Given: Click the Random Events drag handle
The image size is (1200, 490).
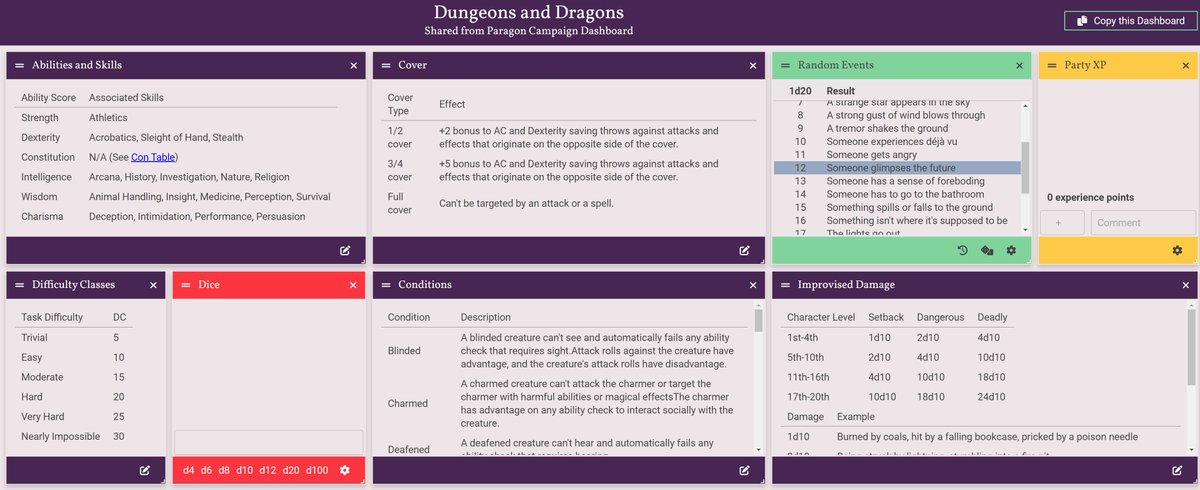Looking at the screenshot, I should [785, 65].
